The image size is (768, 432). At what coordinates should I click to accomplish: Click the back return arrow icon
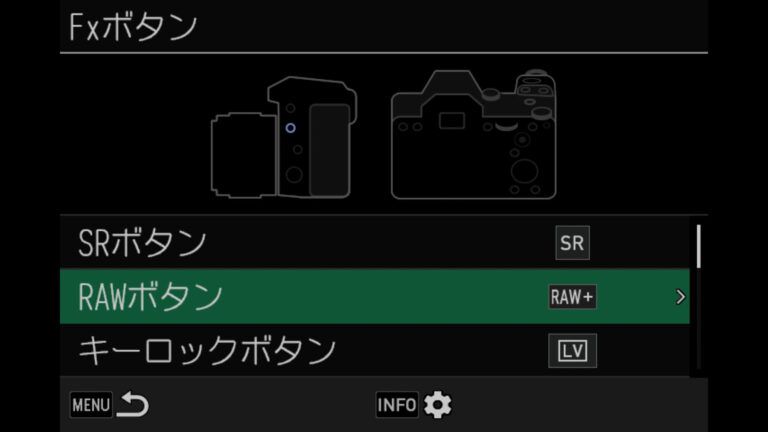pyautogui.click(x=134, y=405)
